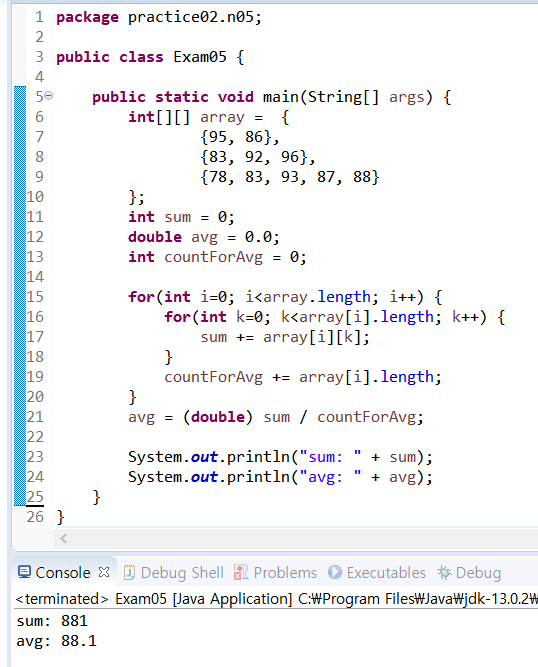Screen dimensions: 538x667
Task: Click the Executables play icon
Action: pyautogui.click(x=335, y=572)
